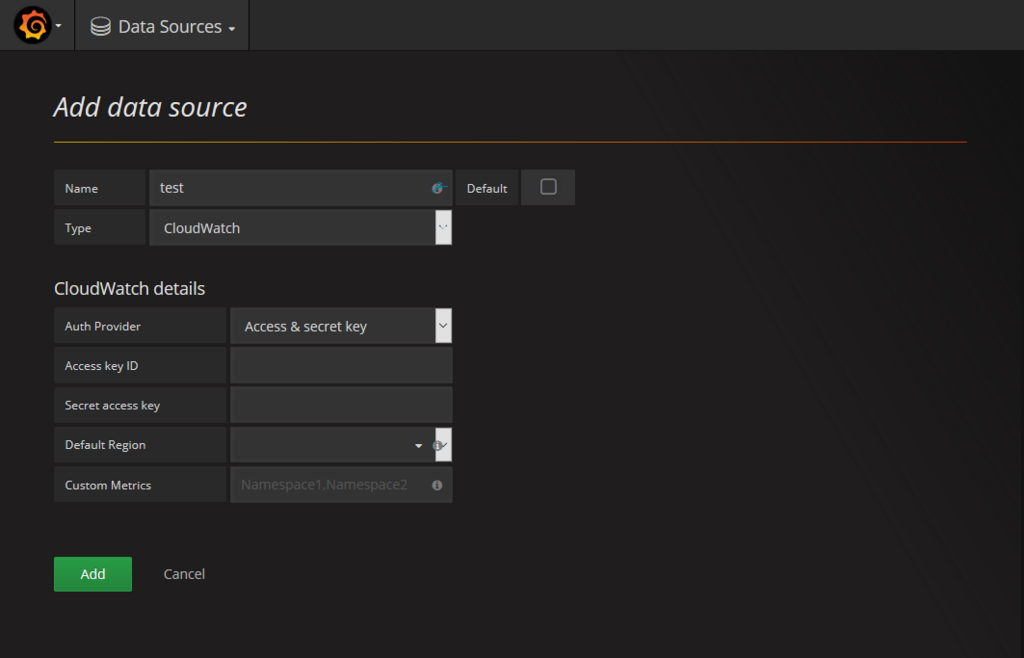
Task: Expand the Auth Provider dropdown
Action: [x=341, y=326]
